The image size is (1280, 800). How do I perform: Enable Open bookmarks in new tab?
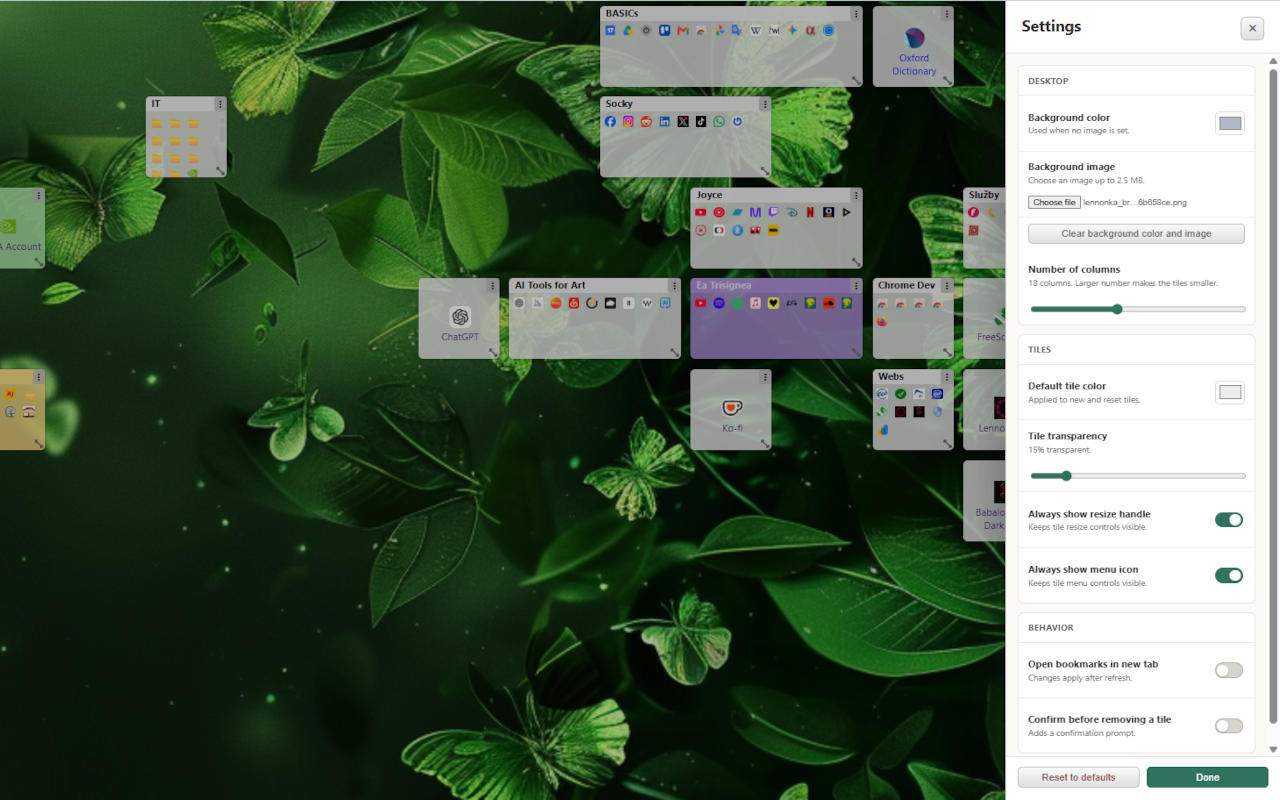[x=1229, y=670]
